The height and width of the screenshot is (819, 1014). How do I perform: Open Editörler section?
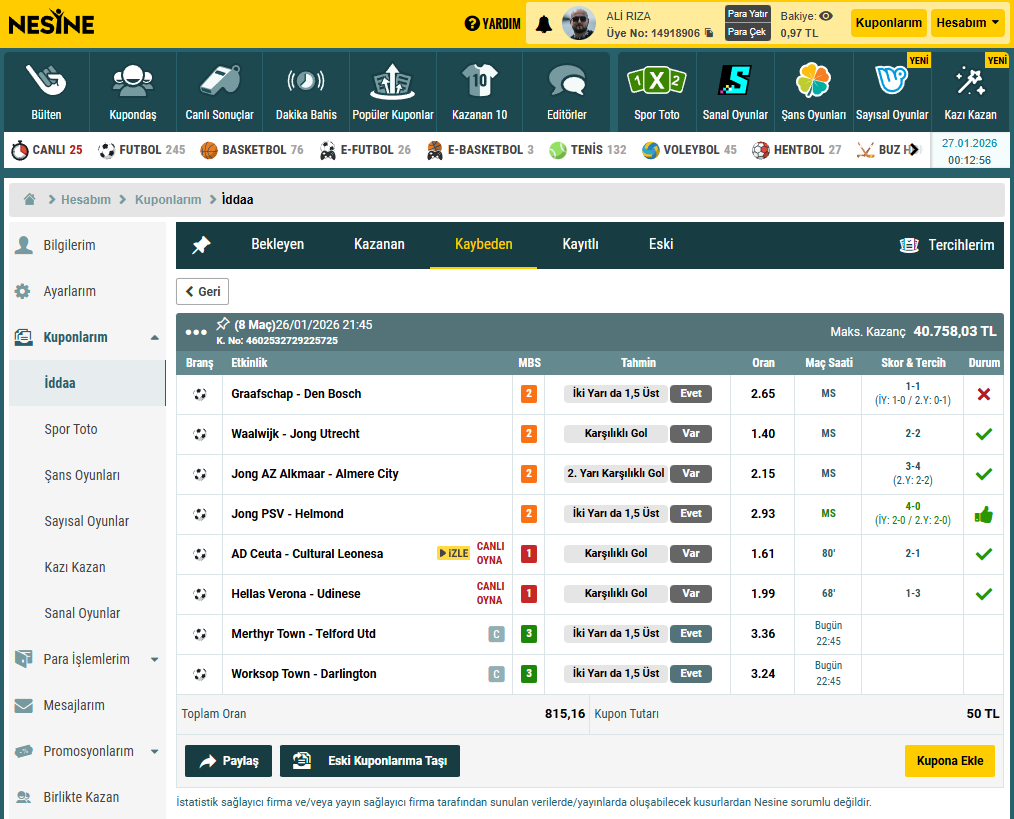(566, 93)
